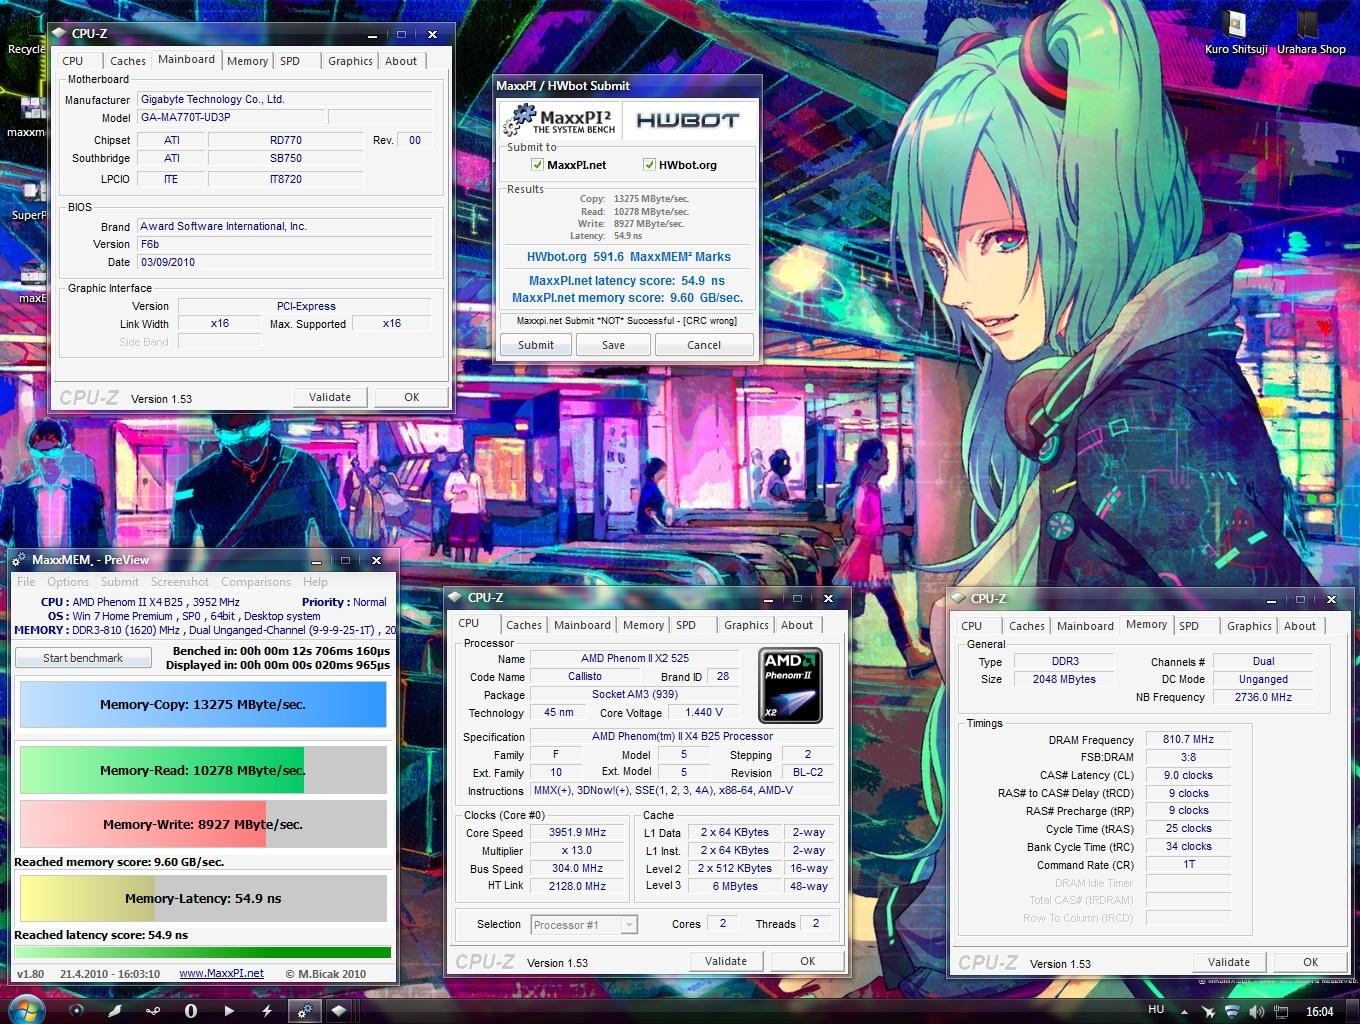Click the AMD Phenom II processor logo
The width and height of the screenshot is (1360, 1024).
pos(791,685)
